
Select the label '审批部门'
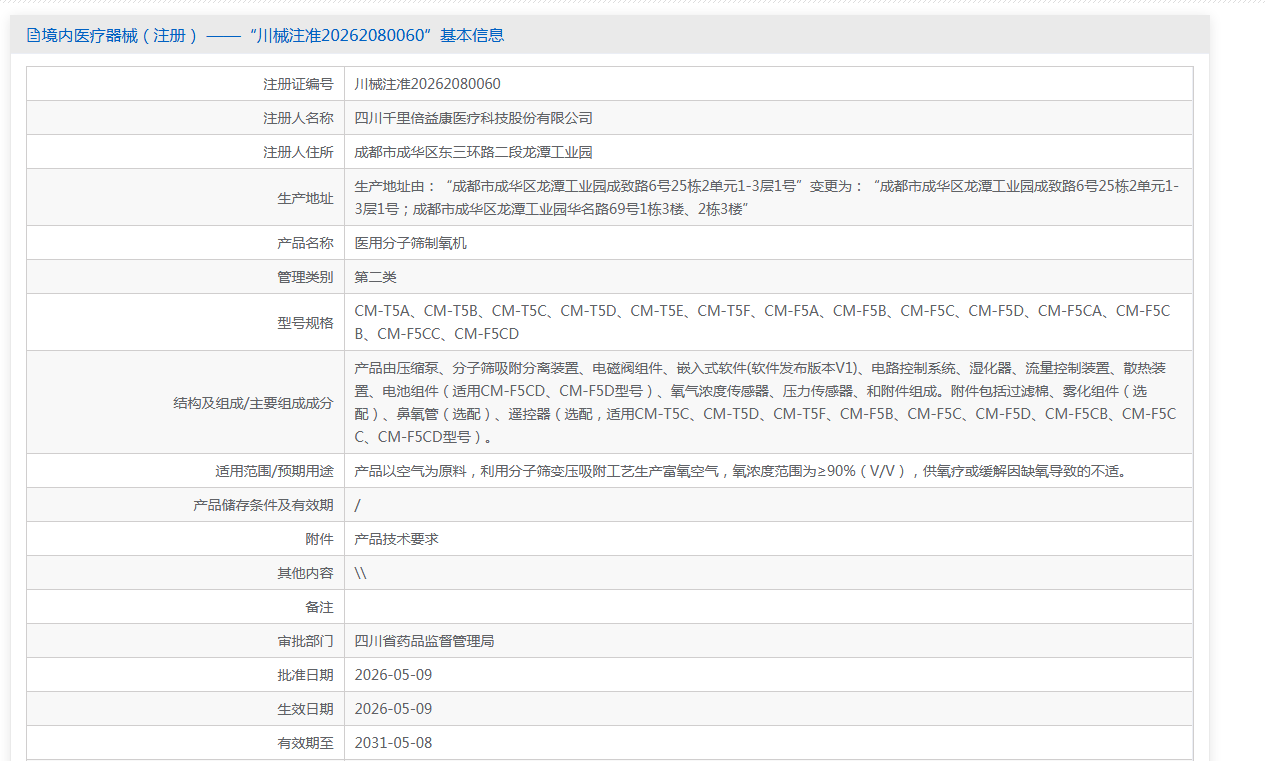(x=305, y=641)
